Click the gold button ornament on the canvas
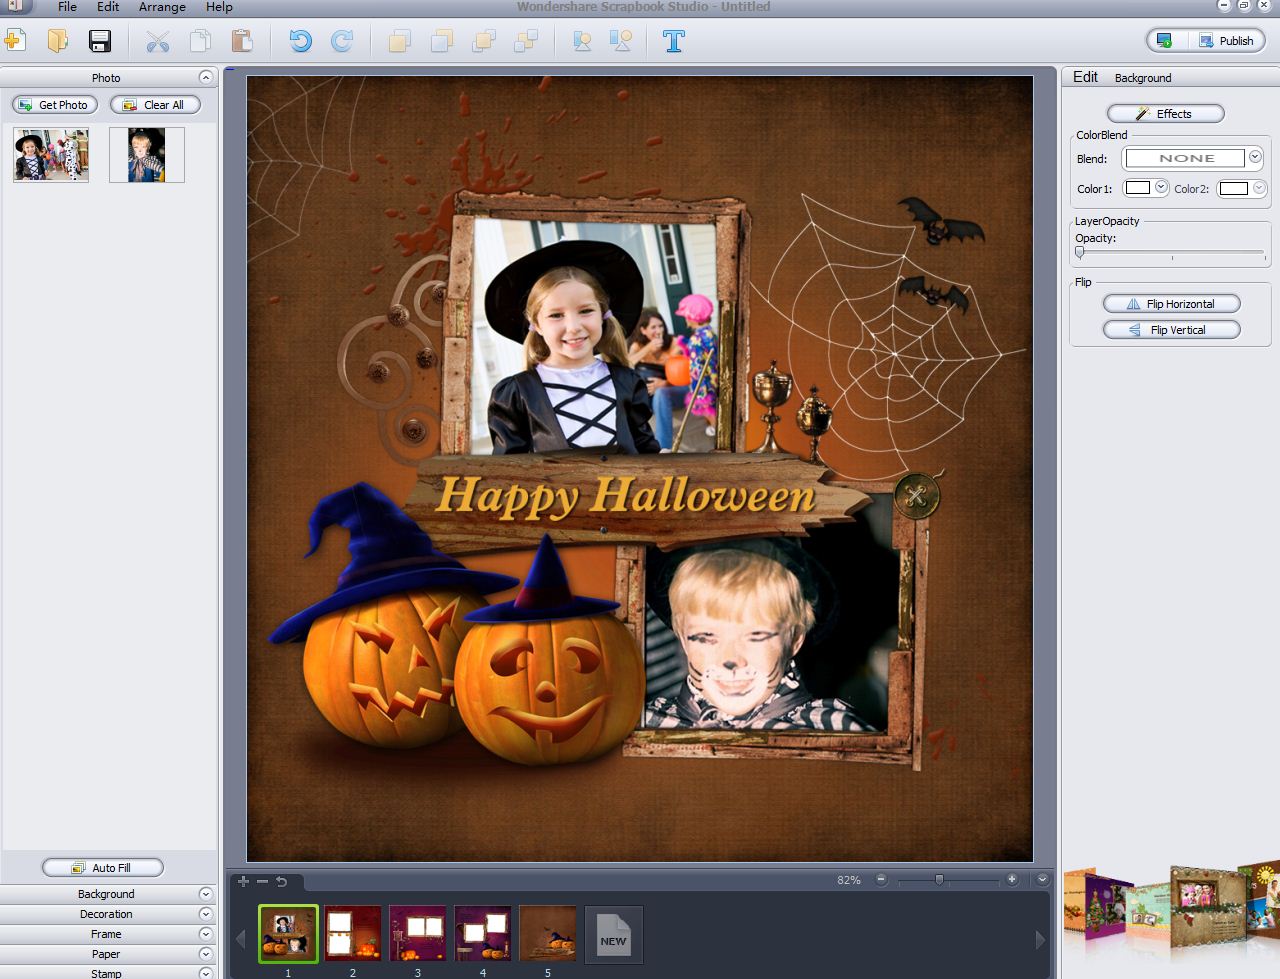The width and height of the screenshot is (1280, 979). pos(916,494)
